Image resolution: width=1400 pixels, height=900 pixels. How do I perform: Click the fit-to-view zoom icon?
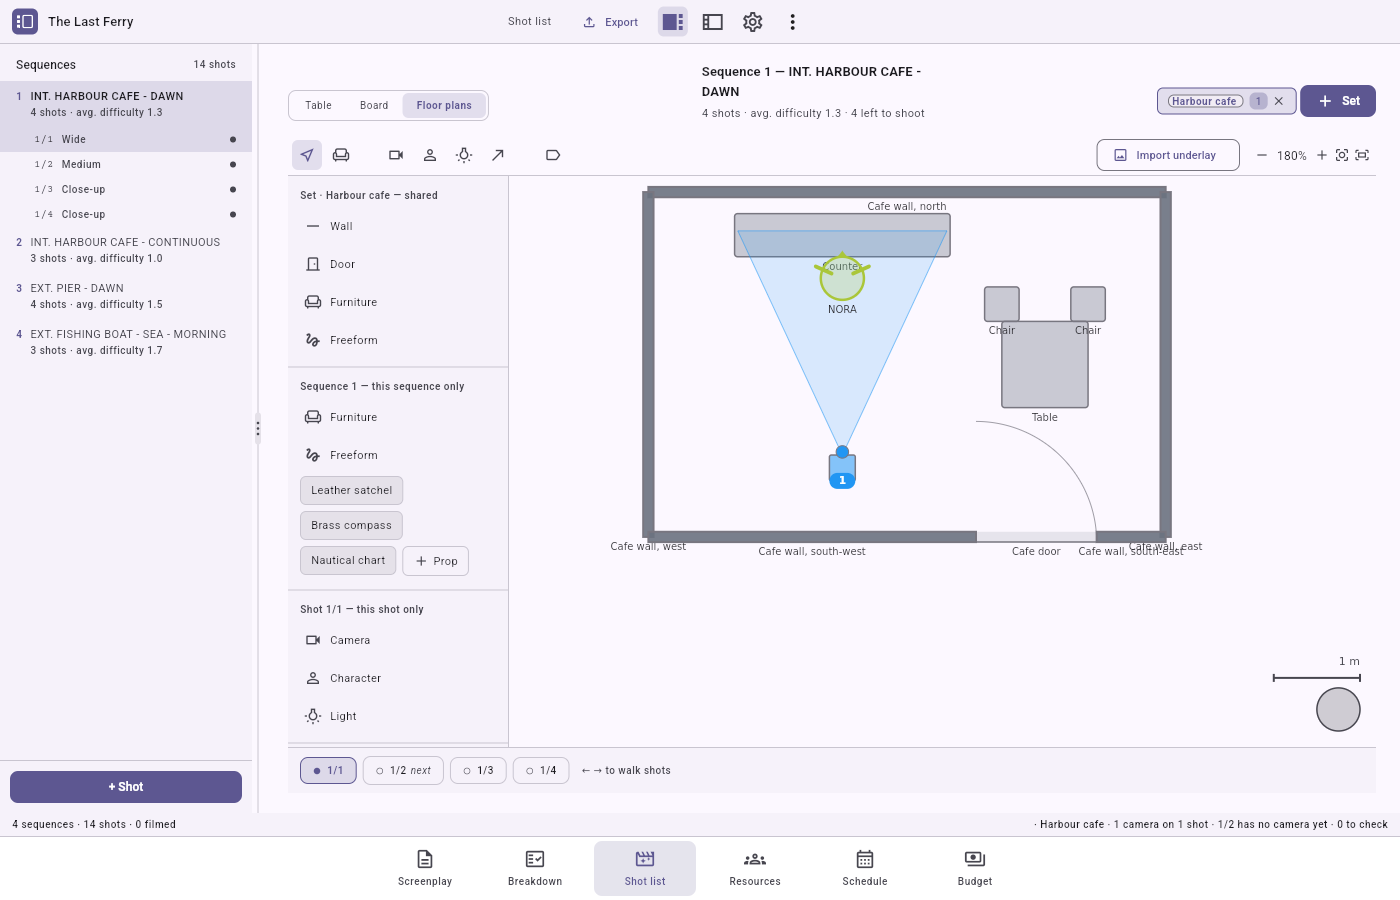[x=1342, y=155]
